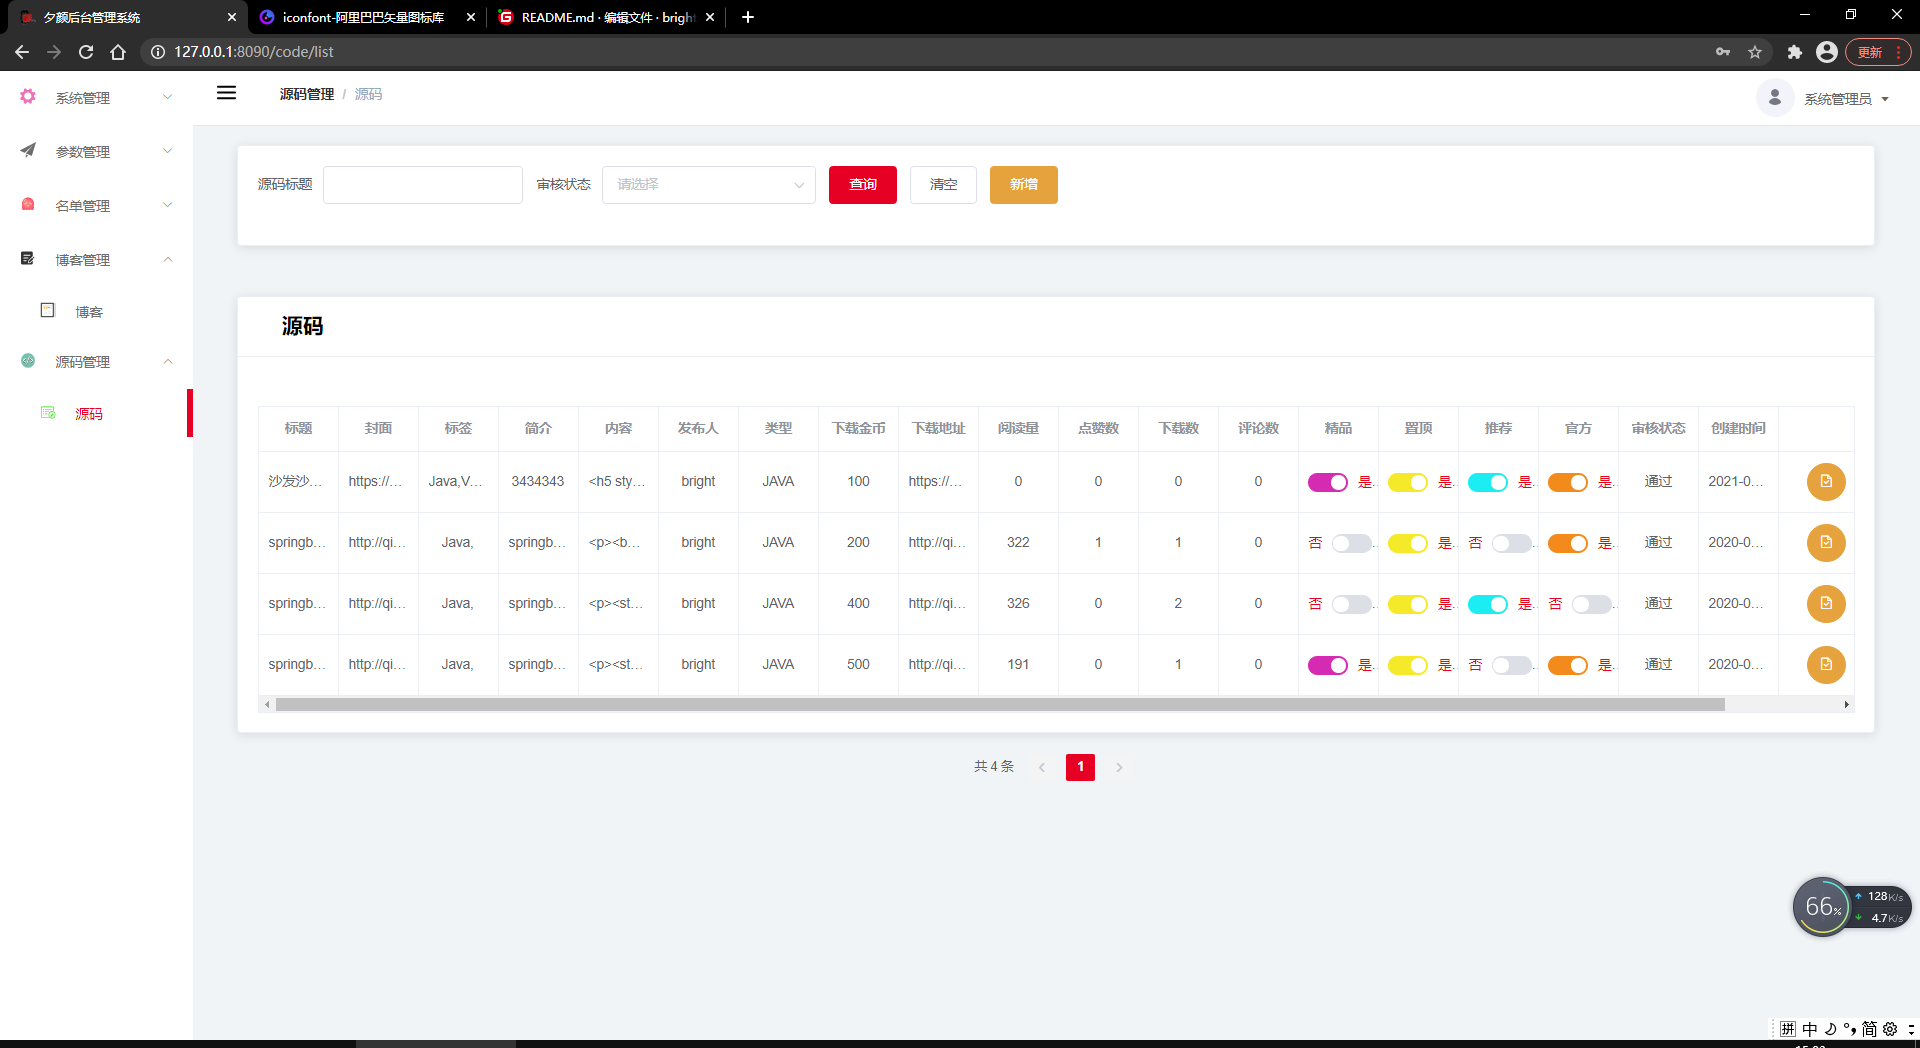Click the 名单管理 red icon
Screen dimensions: 1920x1048
28,204
